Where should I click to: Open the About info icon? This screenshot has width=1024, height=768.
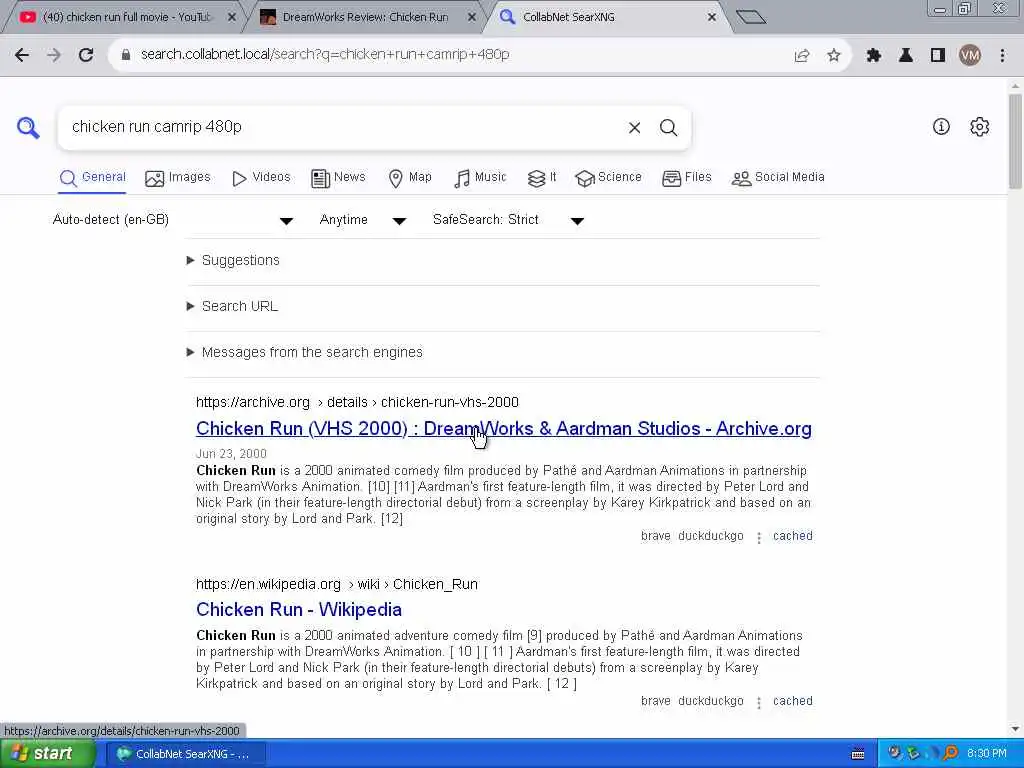[x=941, y=127]
